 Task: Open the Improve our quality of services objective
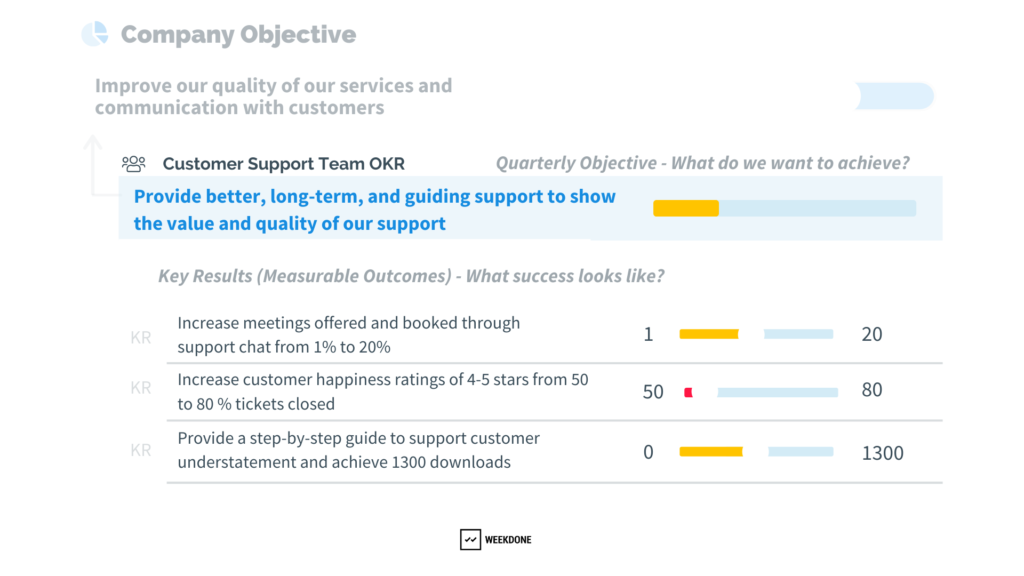[273, 96]
